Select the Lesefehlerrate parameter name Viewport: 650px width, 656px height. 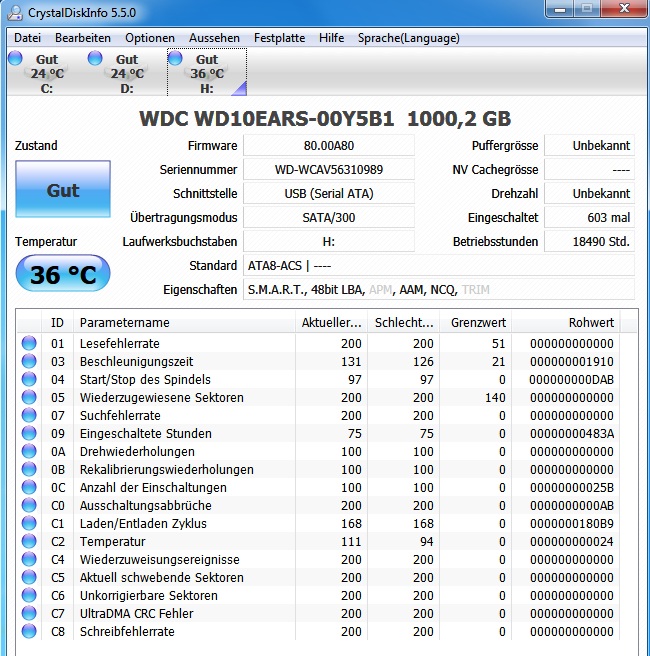point(120,343)
